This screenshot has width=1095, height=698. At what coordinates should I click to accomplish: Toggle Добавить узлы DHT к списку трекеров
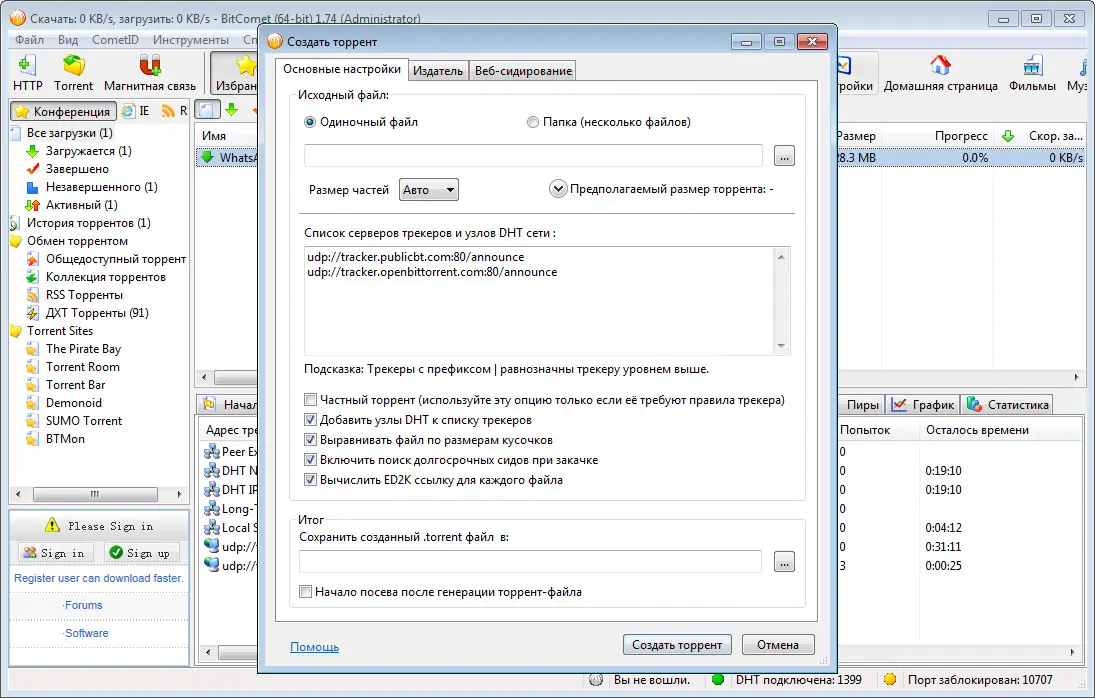pos(311,420)
